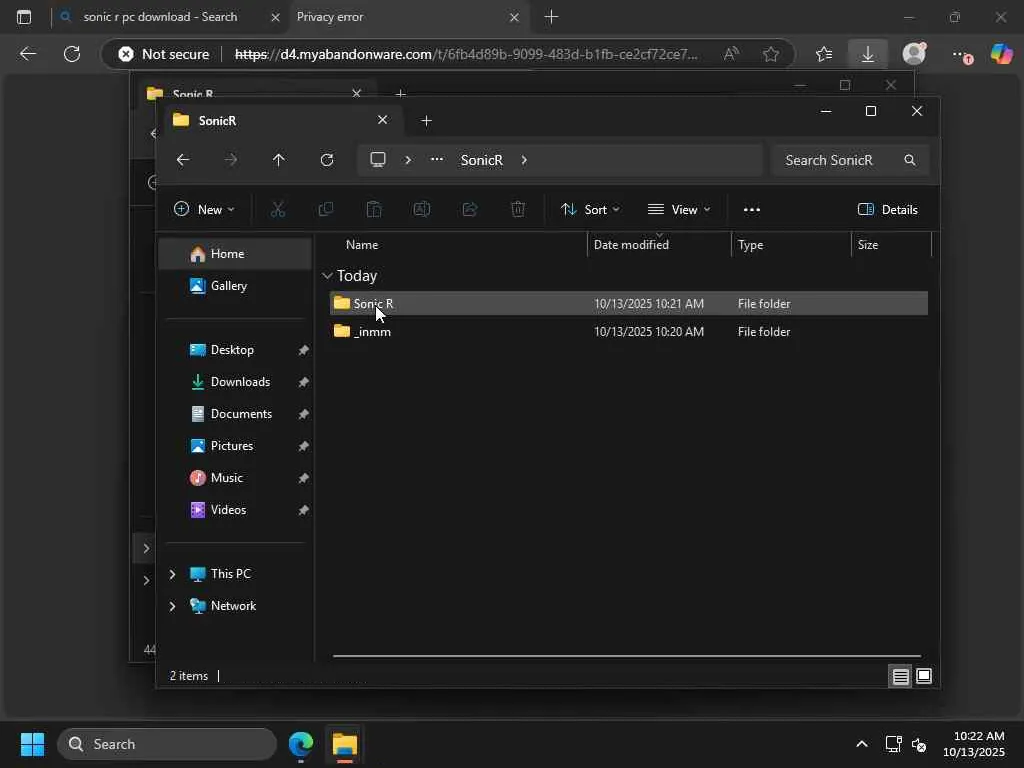Click the File Explorer back arrow
This screenshot has width=1024, height=768.
pos(182,160)
